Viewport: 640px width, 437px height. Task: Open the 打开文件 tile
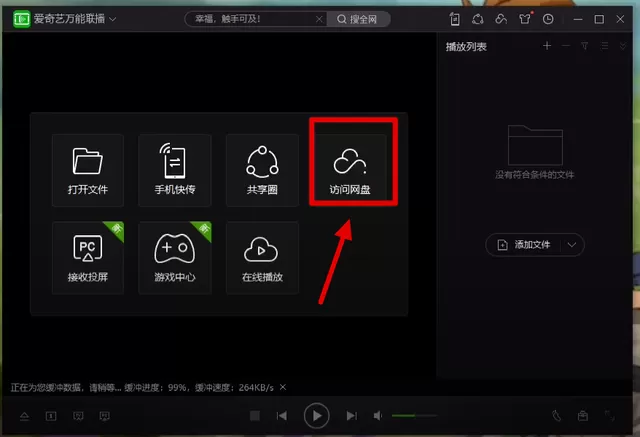(88, 170)
